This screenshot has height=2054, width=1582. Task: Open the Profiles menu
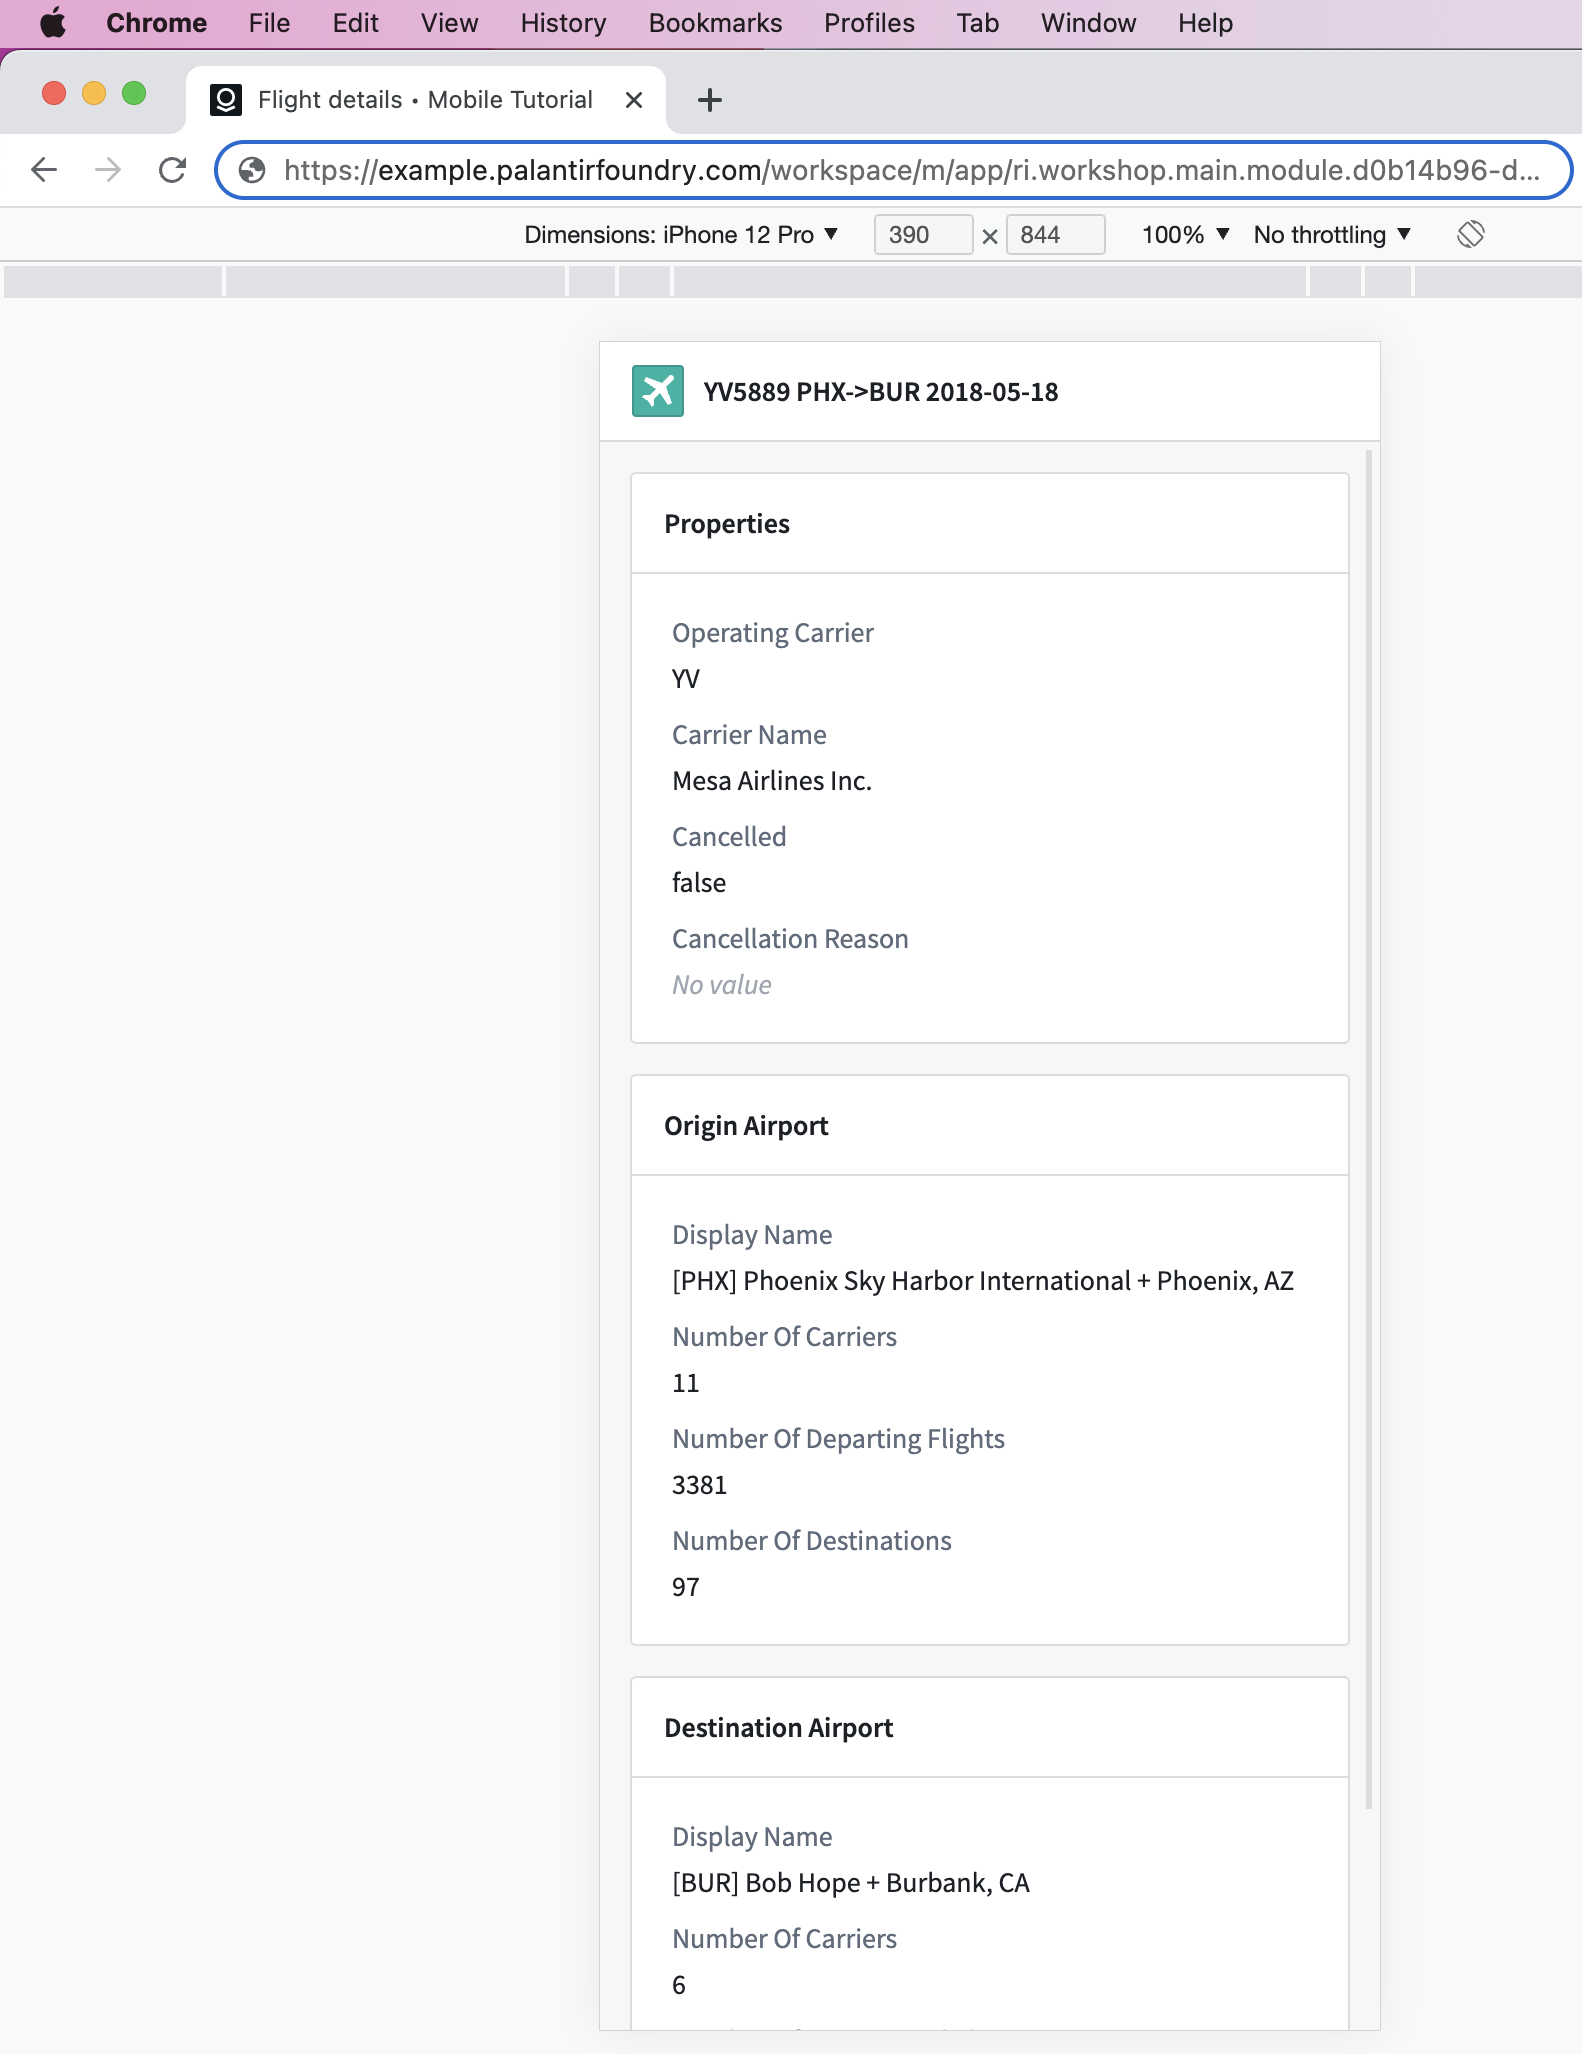click(869, 23)
